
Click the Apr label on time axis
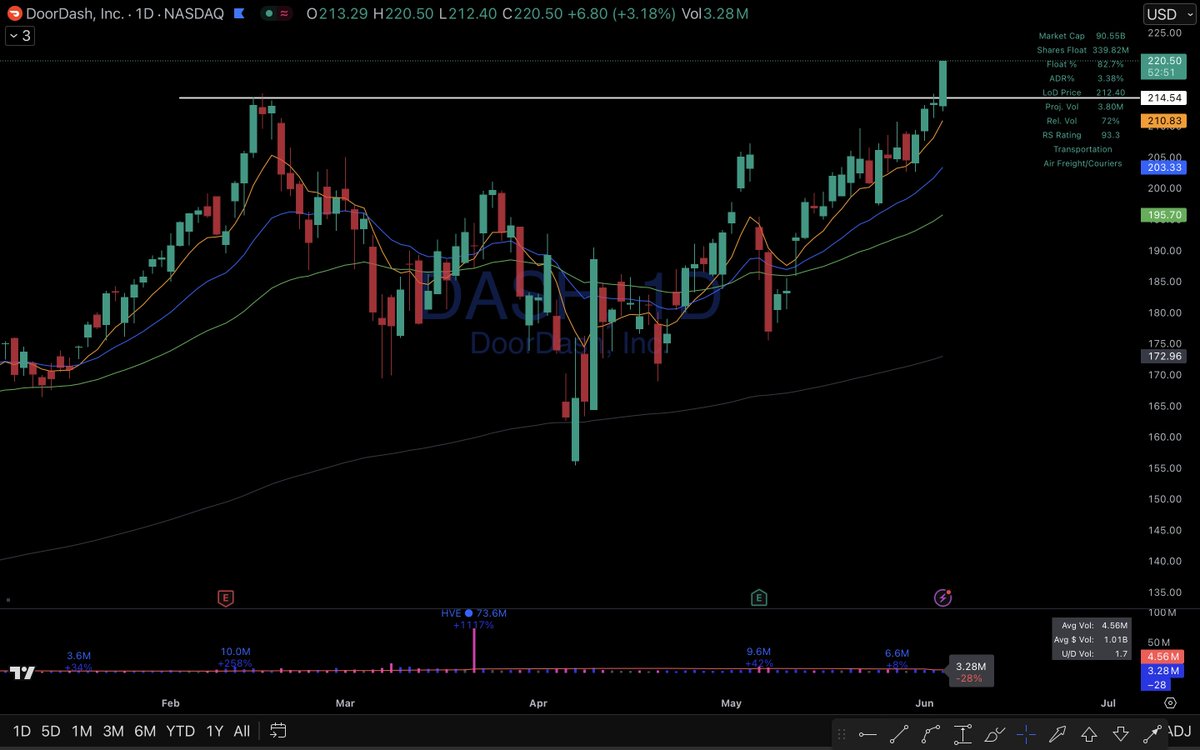538,703
